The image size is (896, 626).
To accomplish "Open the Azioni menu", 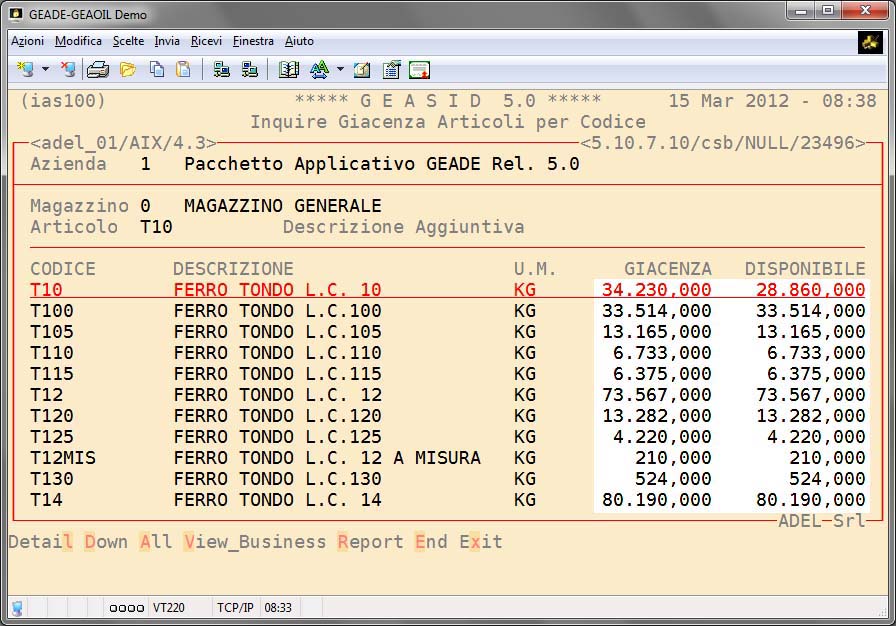I will coord(27,41).
